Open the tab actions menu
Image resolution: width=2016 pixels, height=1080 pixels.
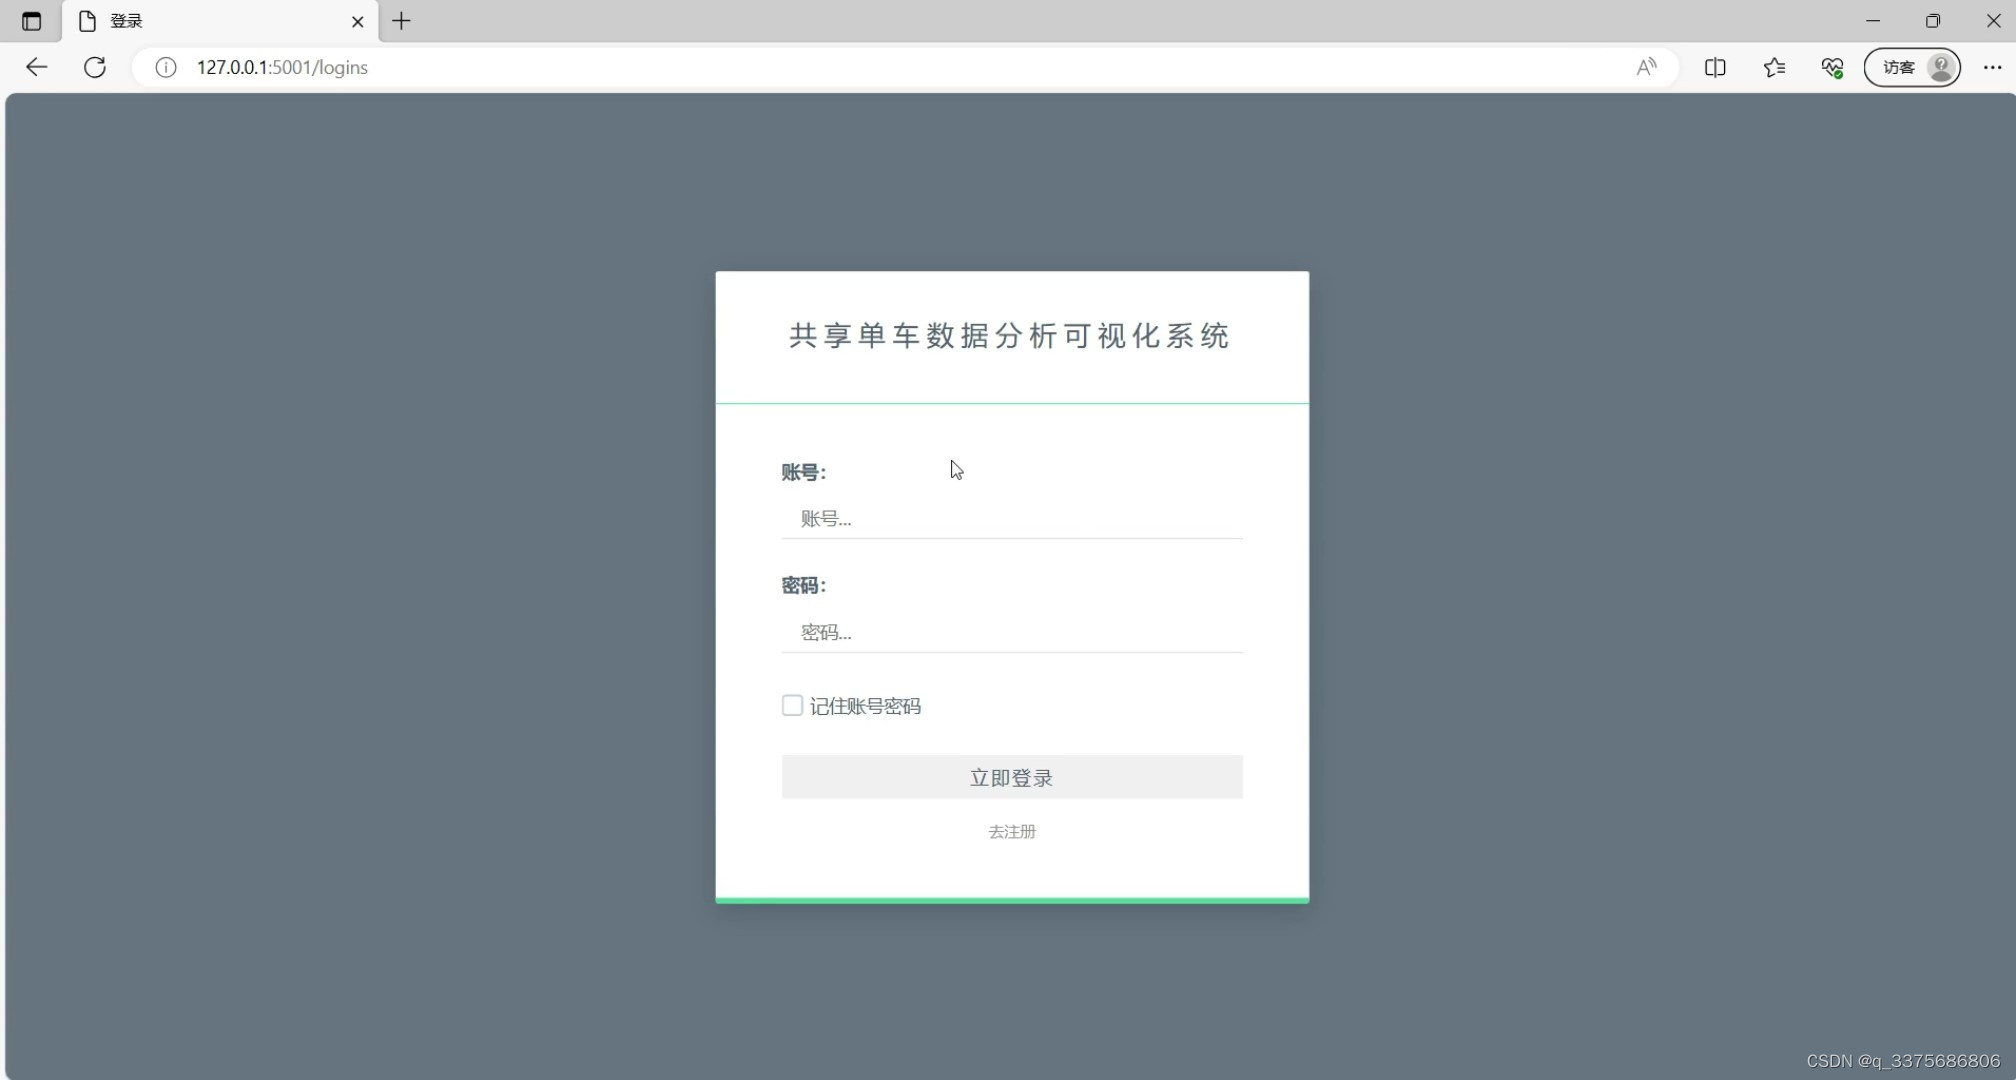(x=30, y=21)
